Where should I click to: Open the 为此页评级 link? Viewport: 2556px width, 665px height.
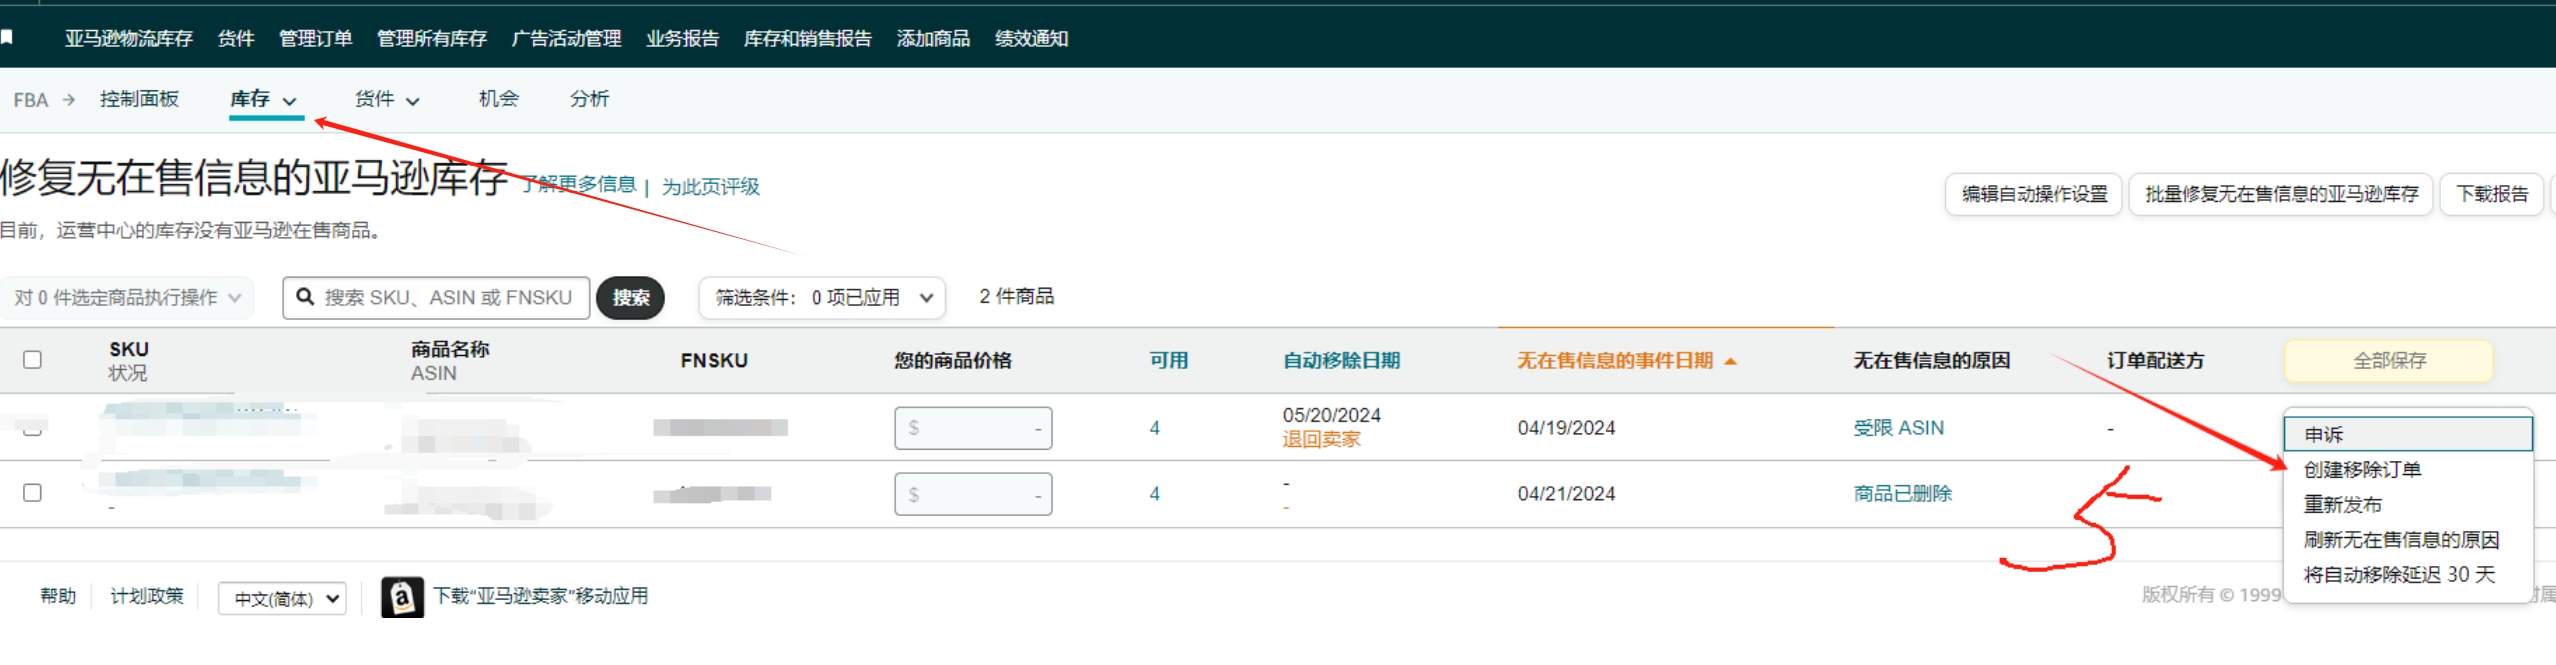(711, 187)
